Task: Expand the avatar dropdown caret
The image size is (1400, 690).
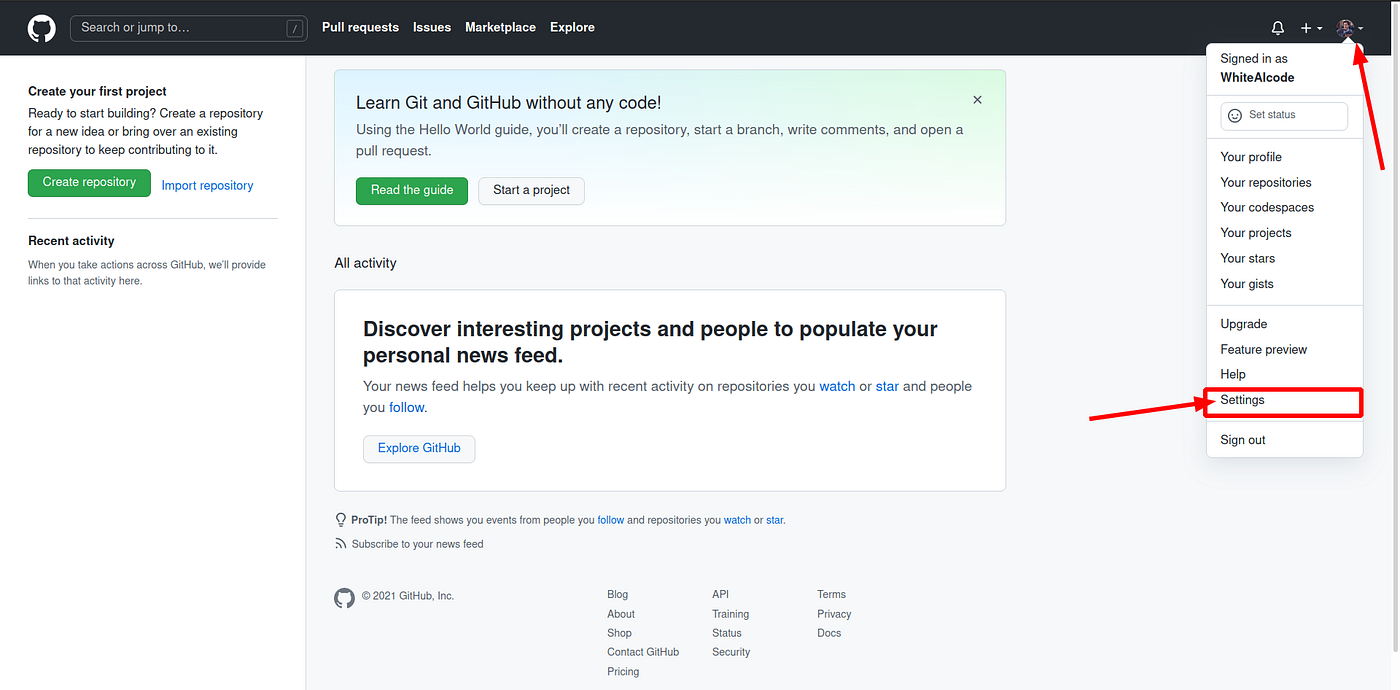Action: tap(1361, 30)
